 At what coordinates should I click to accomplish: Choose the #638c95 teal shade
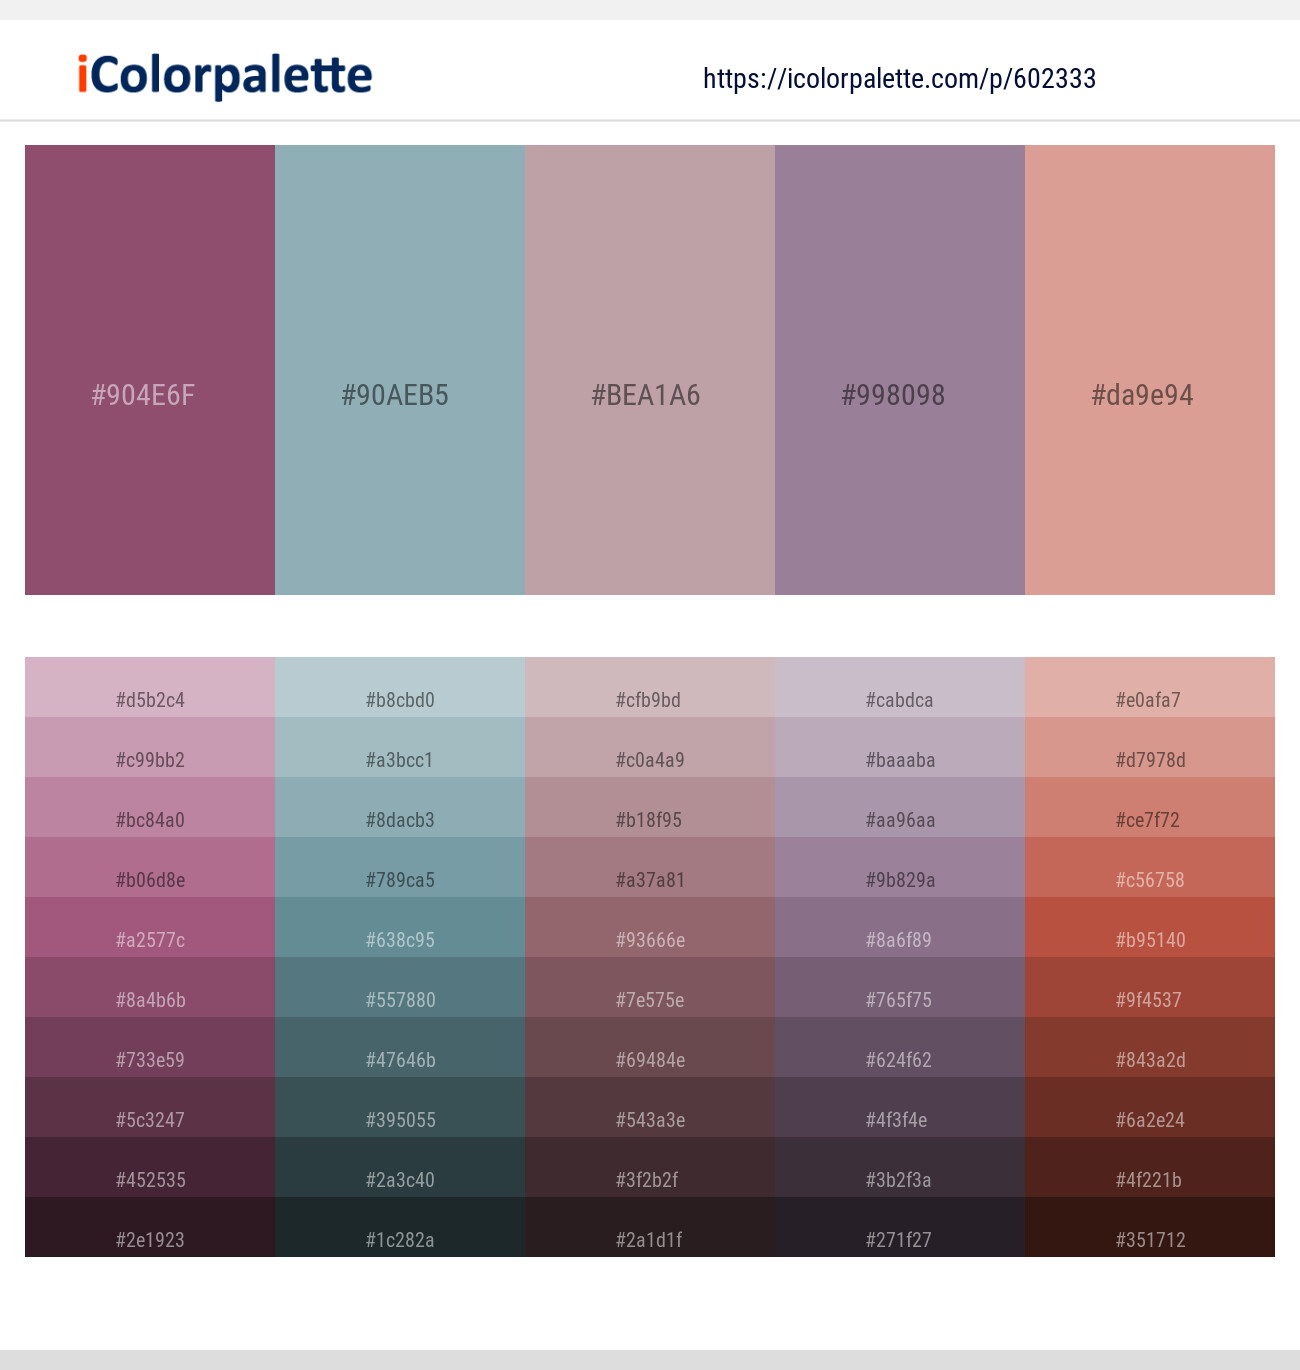pos(400,928)
